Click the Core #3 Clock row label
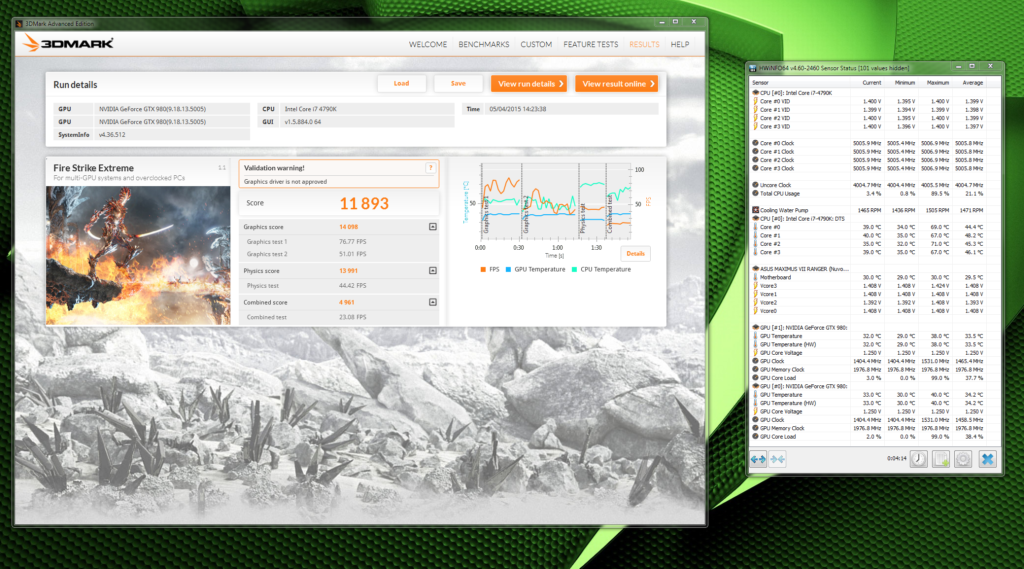 [x=777, y=169]
